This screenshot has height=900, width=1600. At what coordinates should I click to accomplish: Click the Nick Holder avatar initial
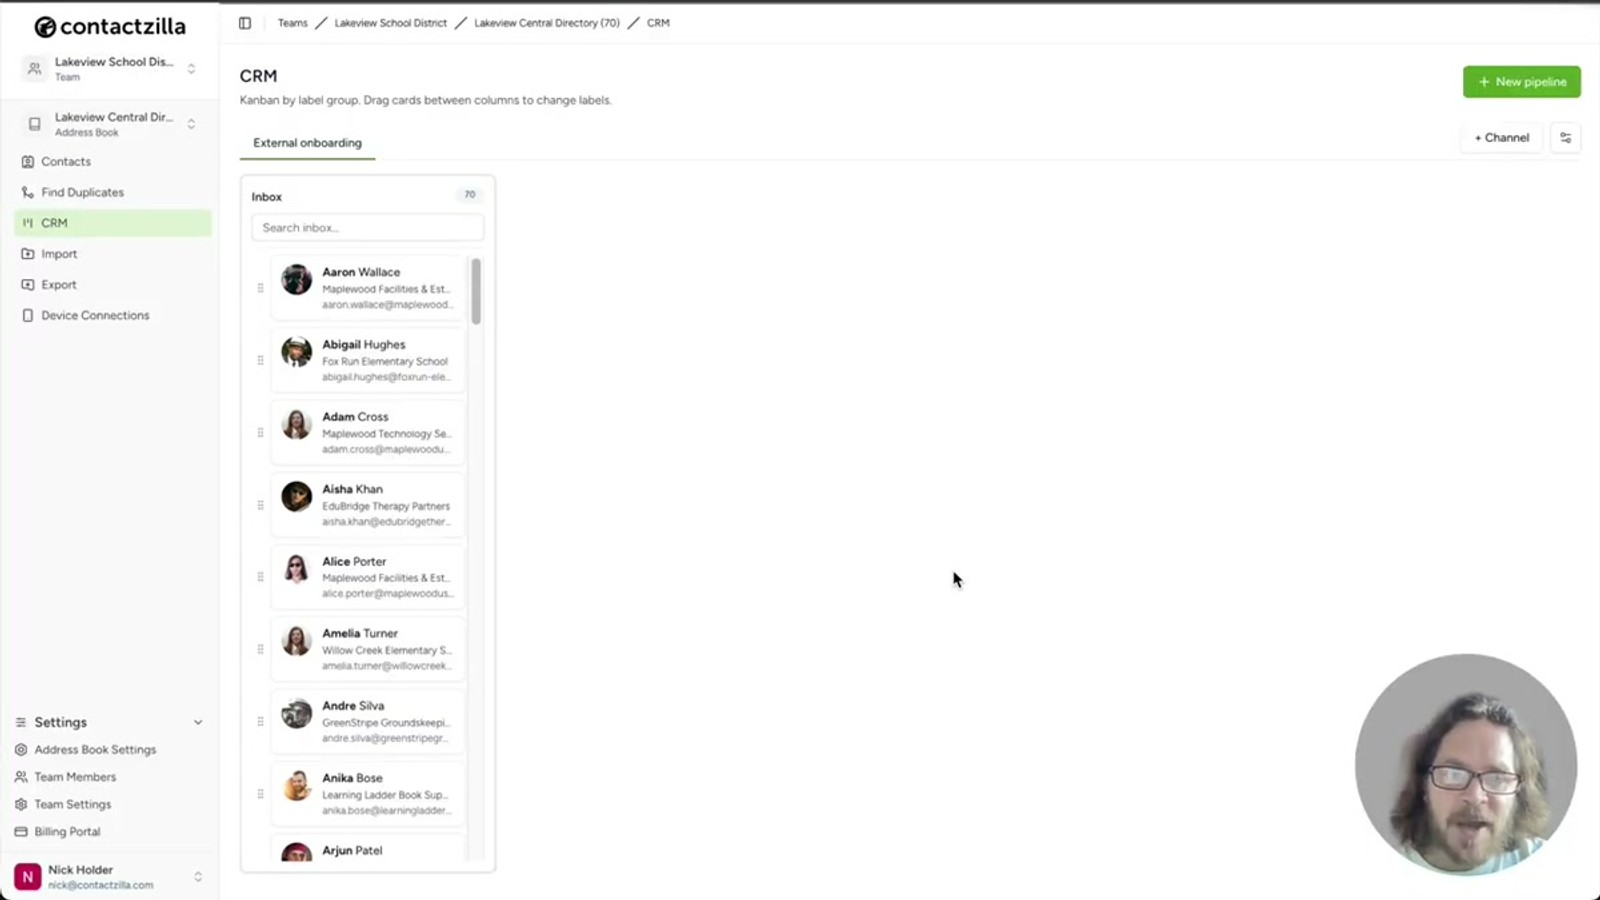click(28, 877)
